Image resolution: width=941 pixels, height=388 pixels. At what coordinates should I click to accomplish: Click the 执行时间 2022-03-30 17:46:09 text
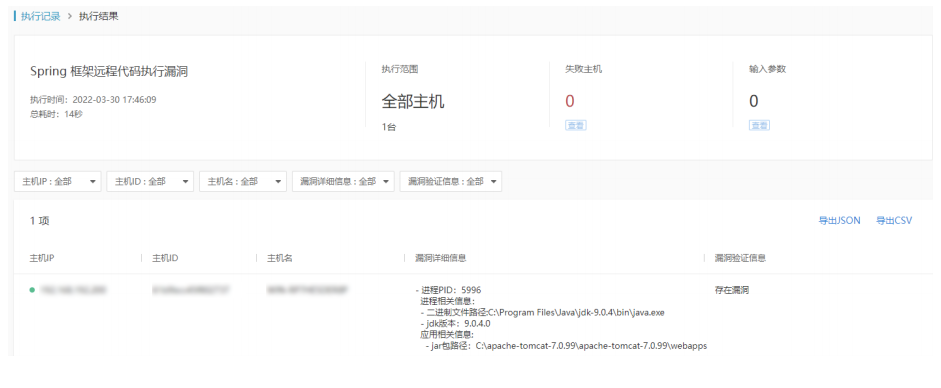click(93, 100)
